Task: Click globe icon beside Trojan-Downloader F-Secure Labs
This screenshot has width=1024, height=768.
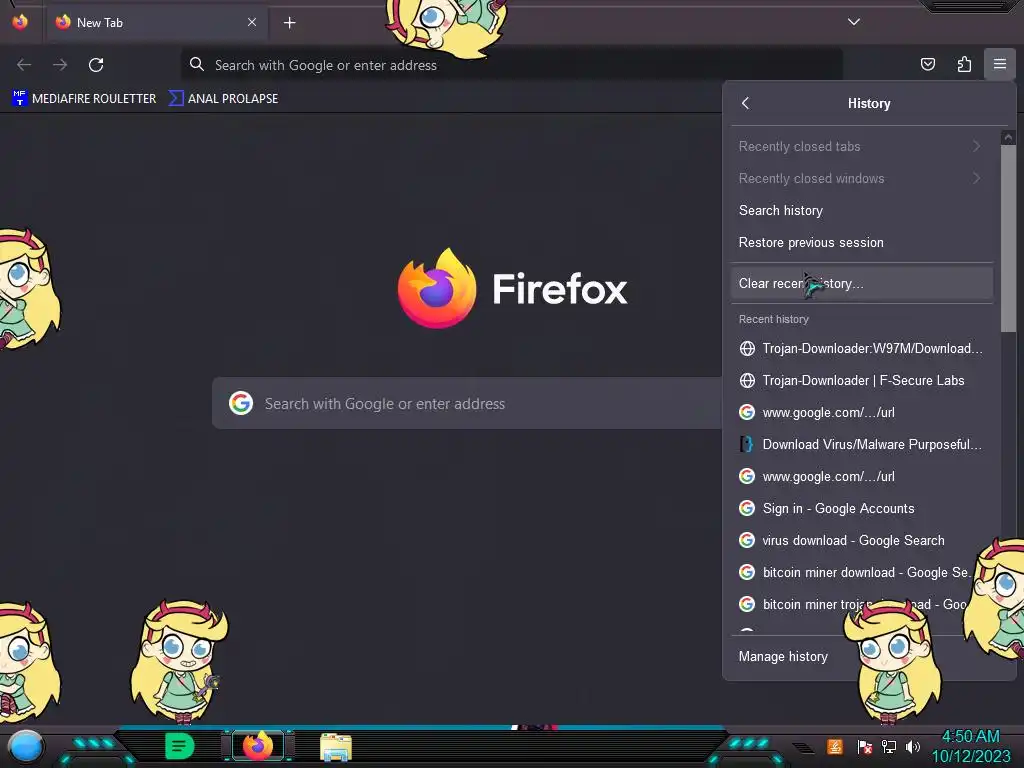Action: click(x=747, y=380)
